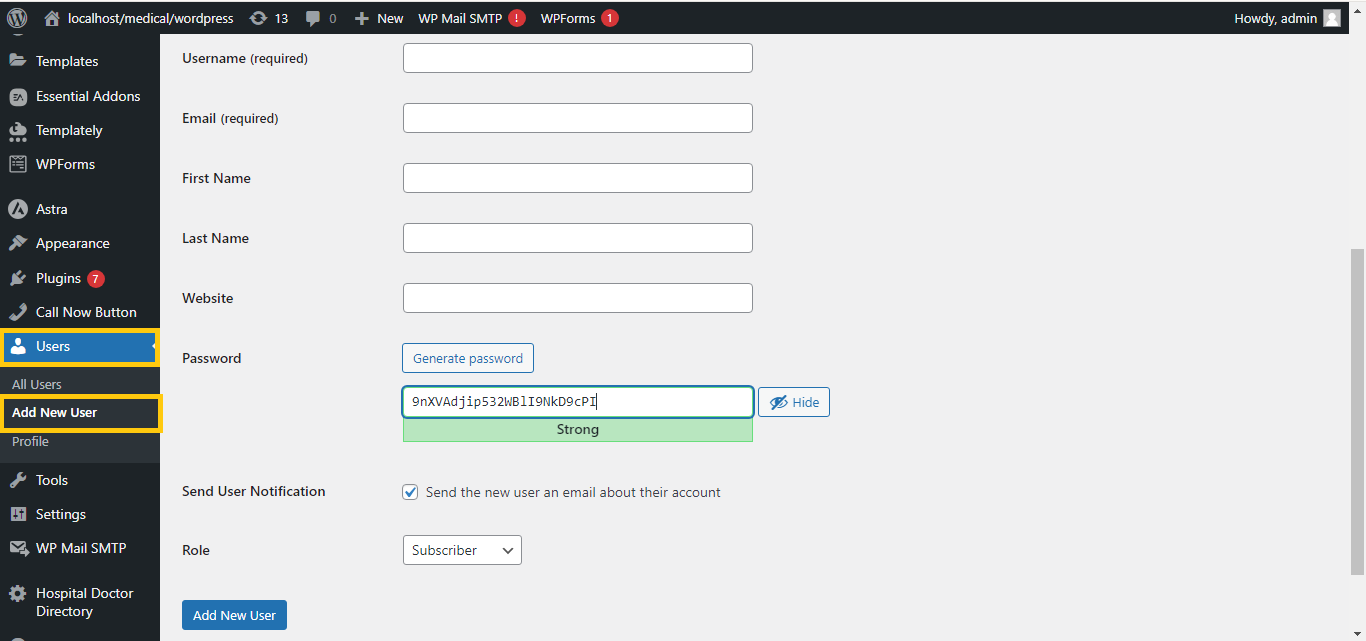Click the admin avatar icon
Image resolution: width=1366 pixels, height=641 pixels.
pyautogui.click(x=1332, y=18)
